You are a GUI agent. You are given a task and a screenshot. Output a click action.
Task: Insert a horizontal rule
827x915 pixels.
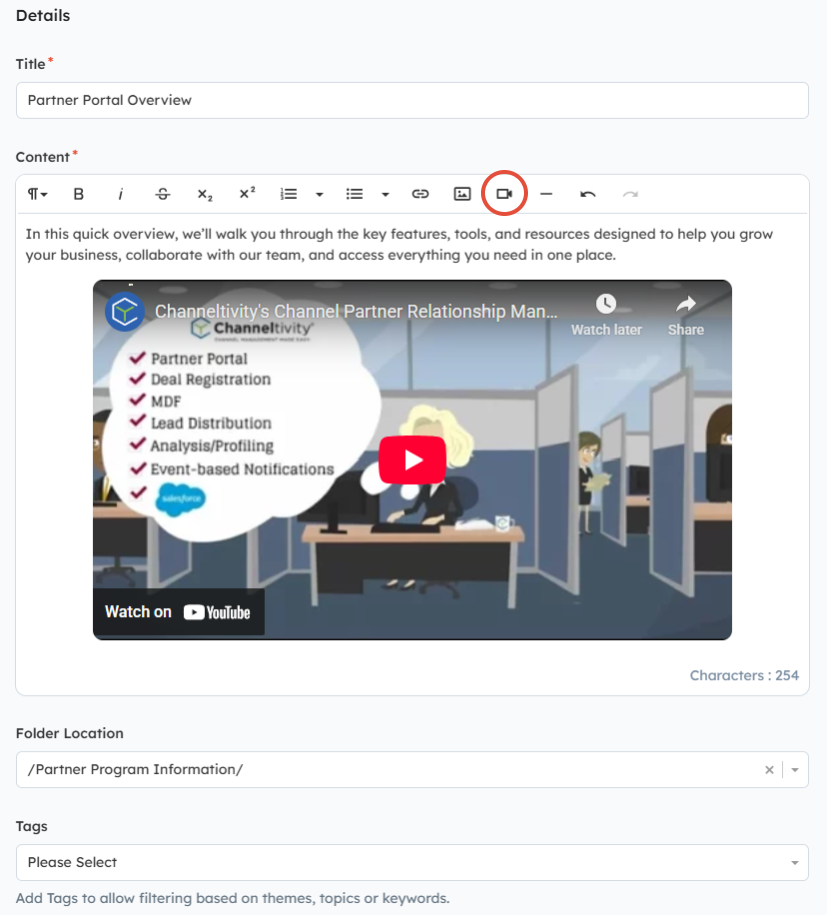coord(546,194)
